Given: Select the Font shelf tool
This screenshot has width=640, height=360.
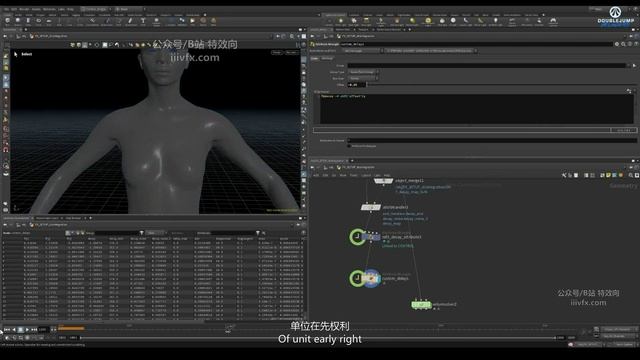Looking at the screenshot, I should 143,21.
